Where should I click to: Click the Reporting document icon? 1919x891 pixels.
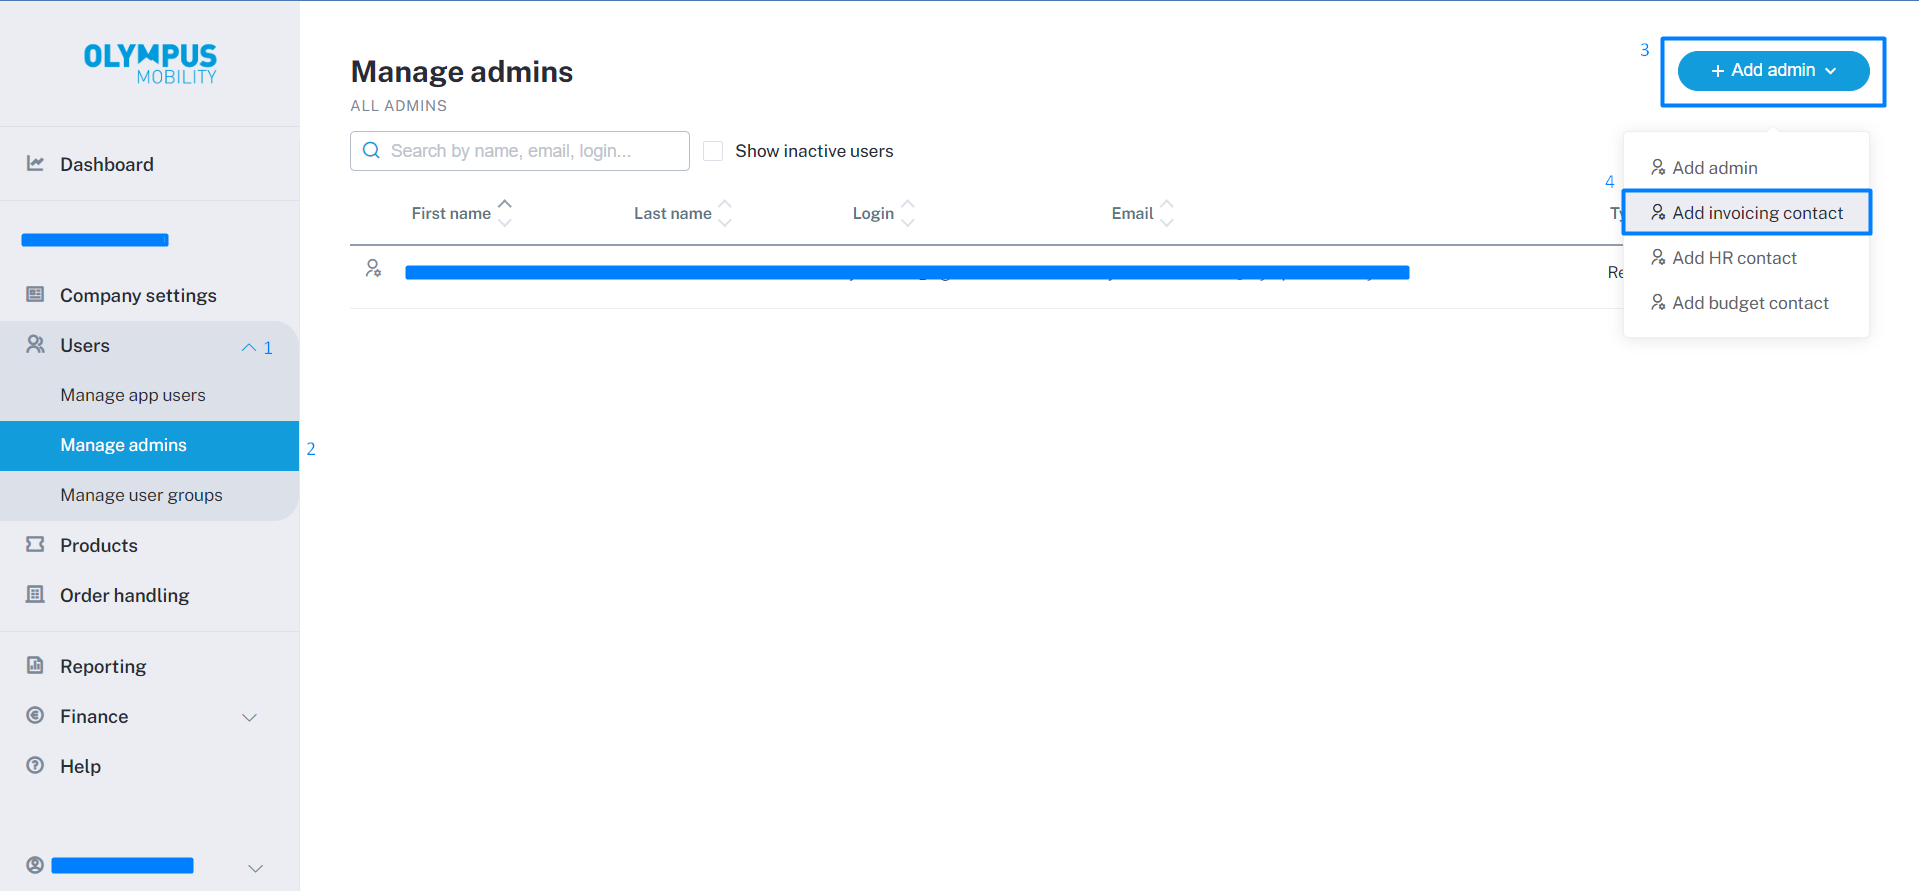pyautogui.click(x=35, y=665)
